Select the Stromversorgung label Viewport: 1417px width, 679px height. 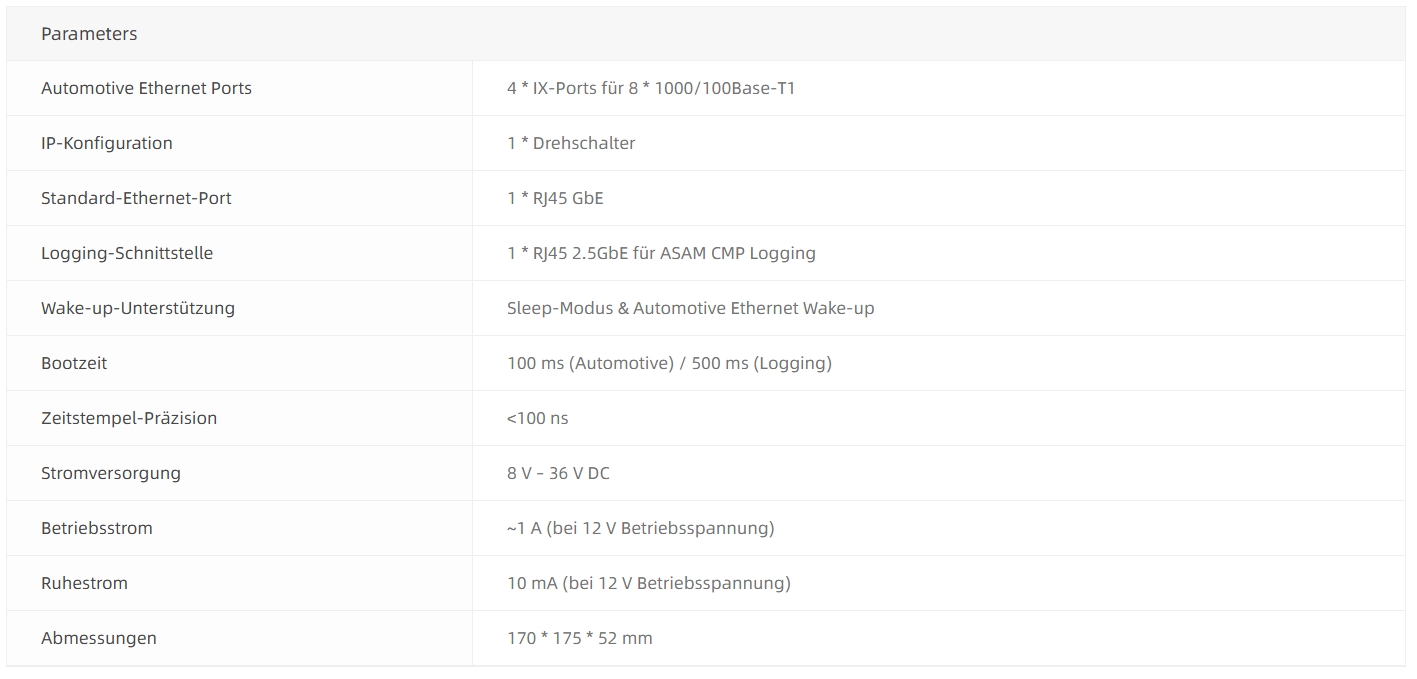111,473
